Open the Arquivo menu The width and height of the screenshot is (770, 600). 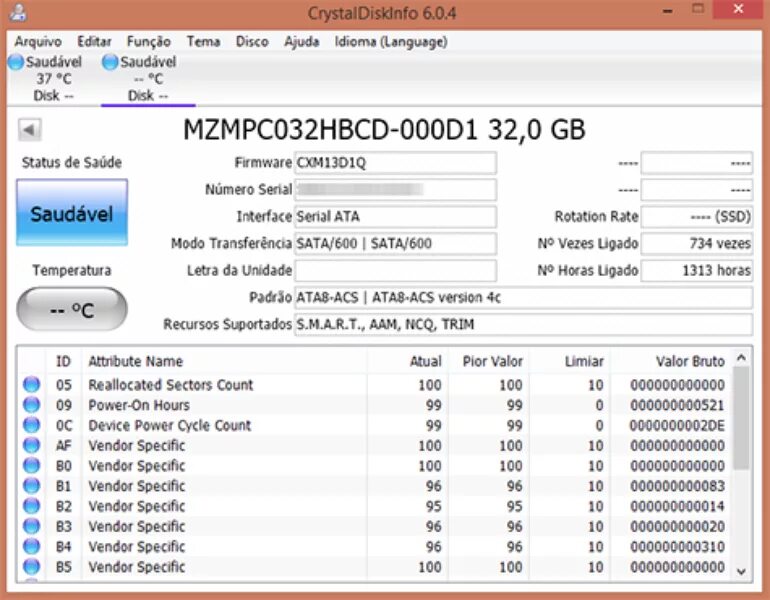click(x=38, y=42)
